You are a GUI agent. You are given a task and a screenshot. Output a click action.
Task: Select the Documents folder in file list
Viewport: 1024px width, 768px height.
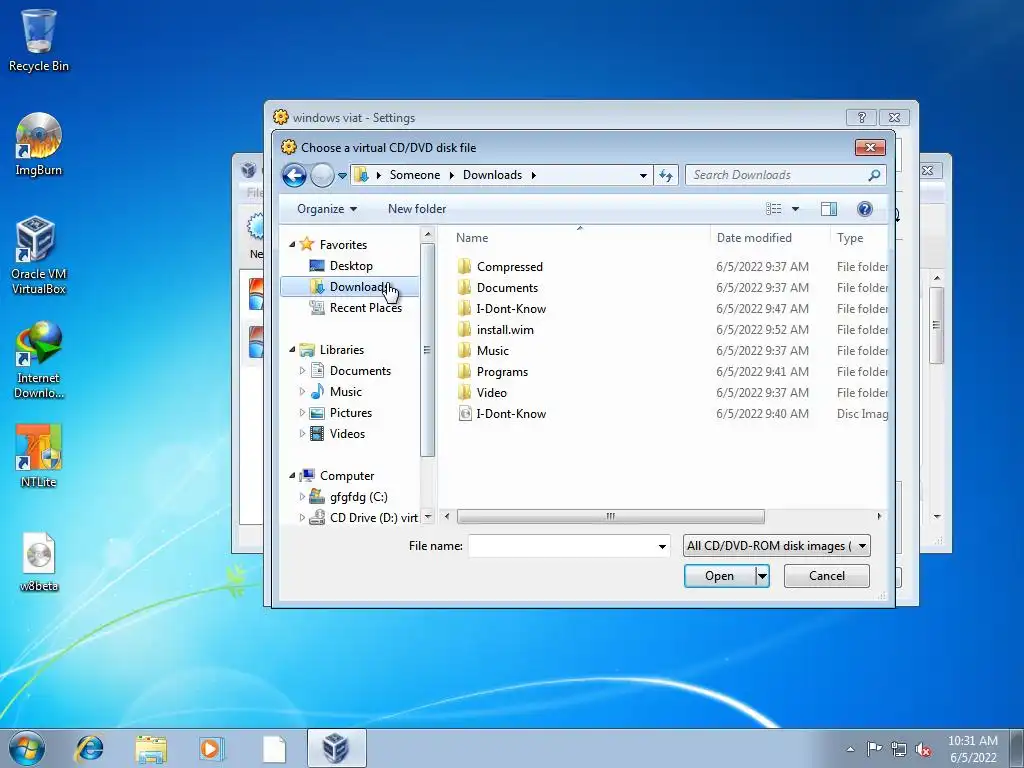(x=507, y=287)
